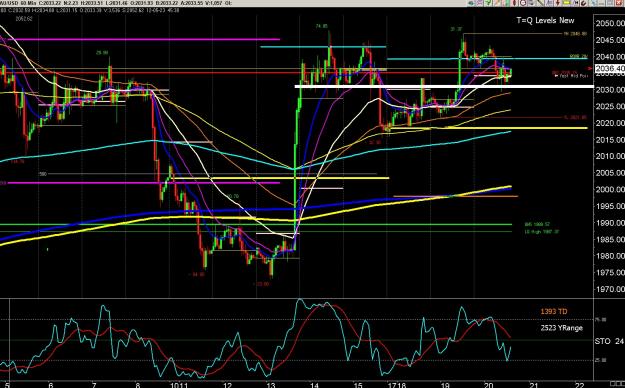625x388 pixels.
Task: Click the red X close icon in toolbar
Action: [619, 3]
